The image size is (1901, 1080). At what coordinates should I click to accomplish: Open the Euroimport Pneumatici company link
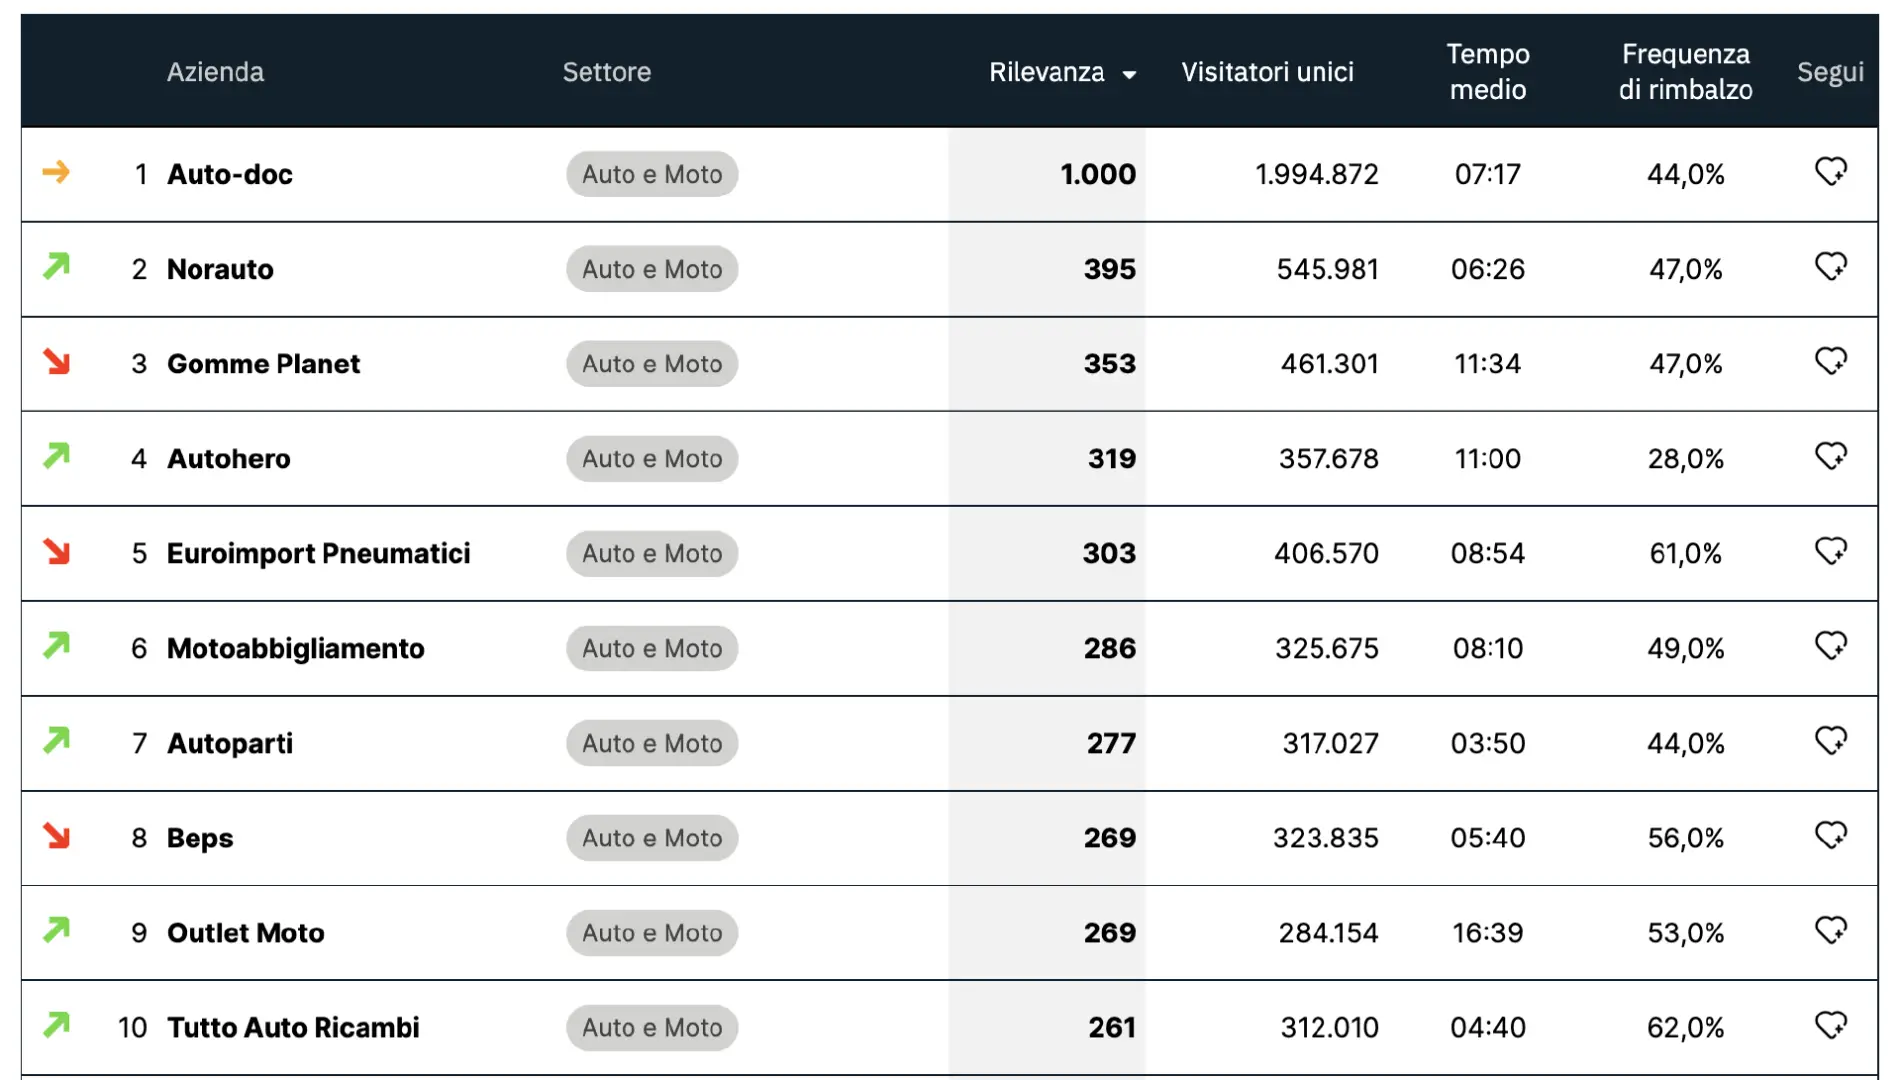coord(318,554)
